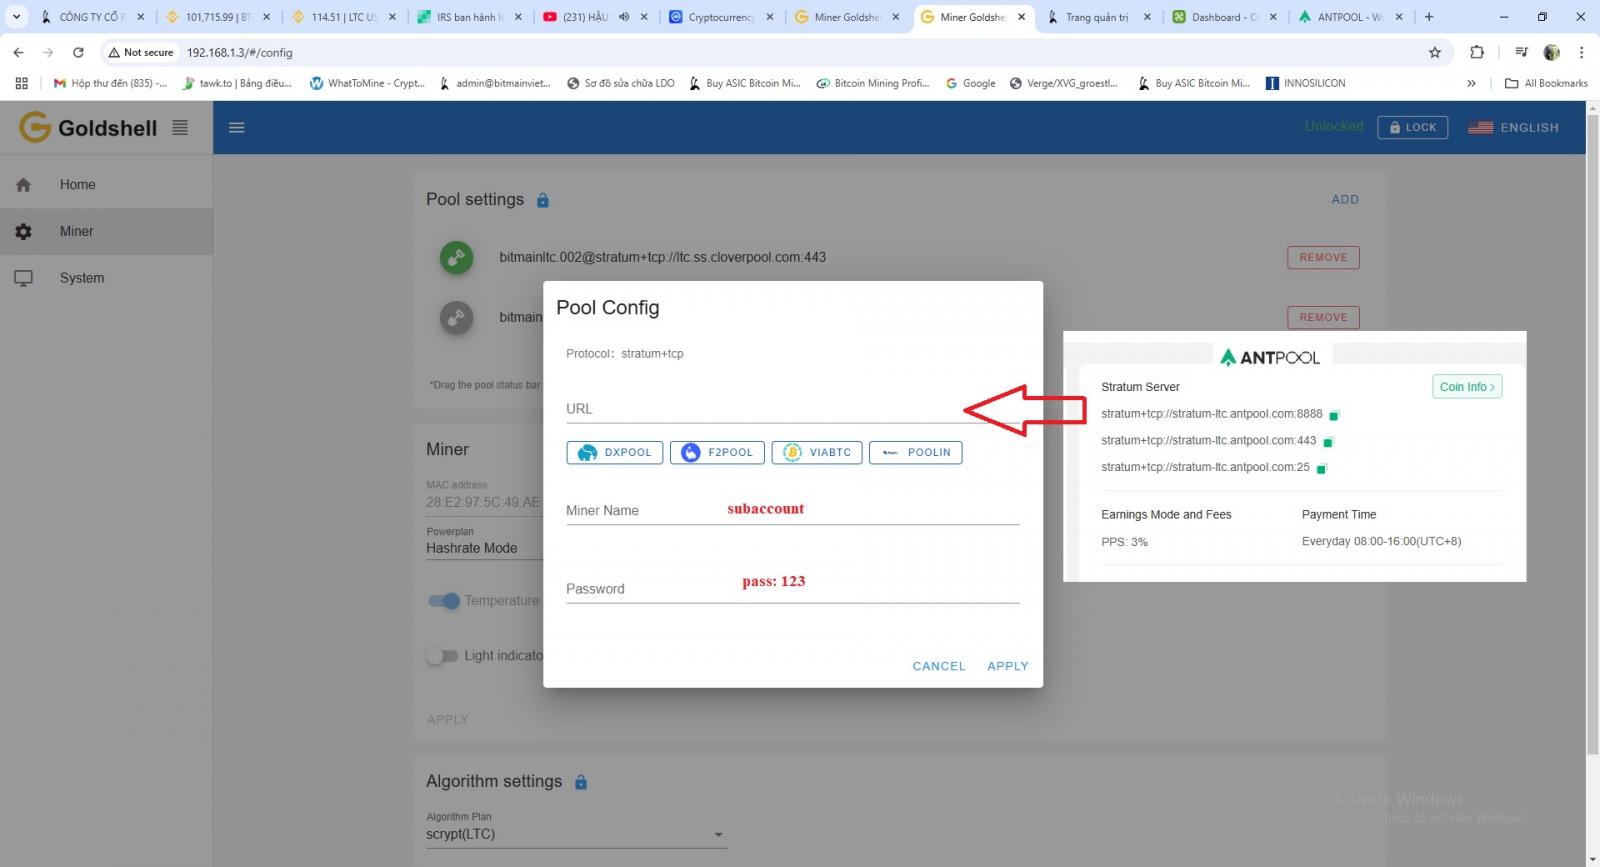This screenshot has height=867, width=1600.
Task: Open the Bitcoin Mining Profi... bookmark
Action: point(873,83)
